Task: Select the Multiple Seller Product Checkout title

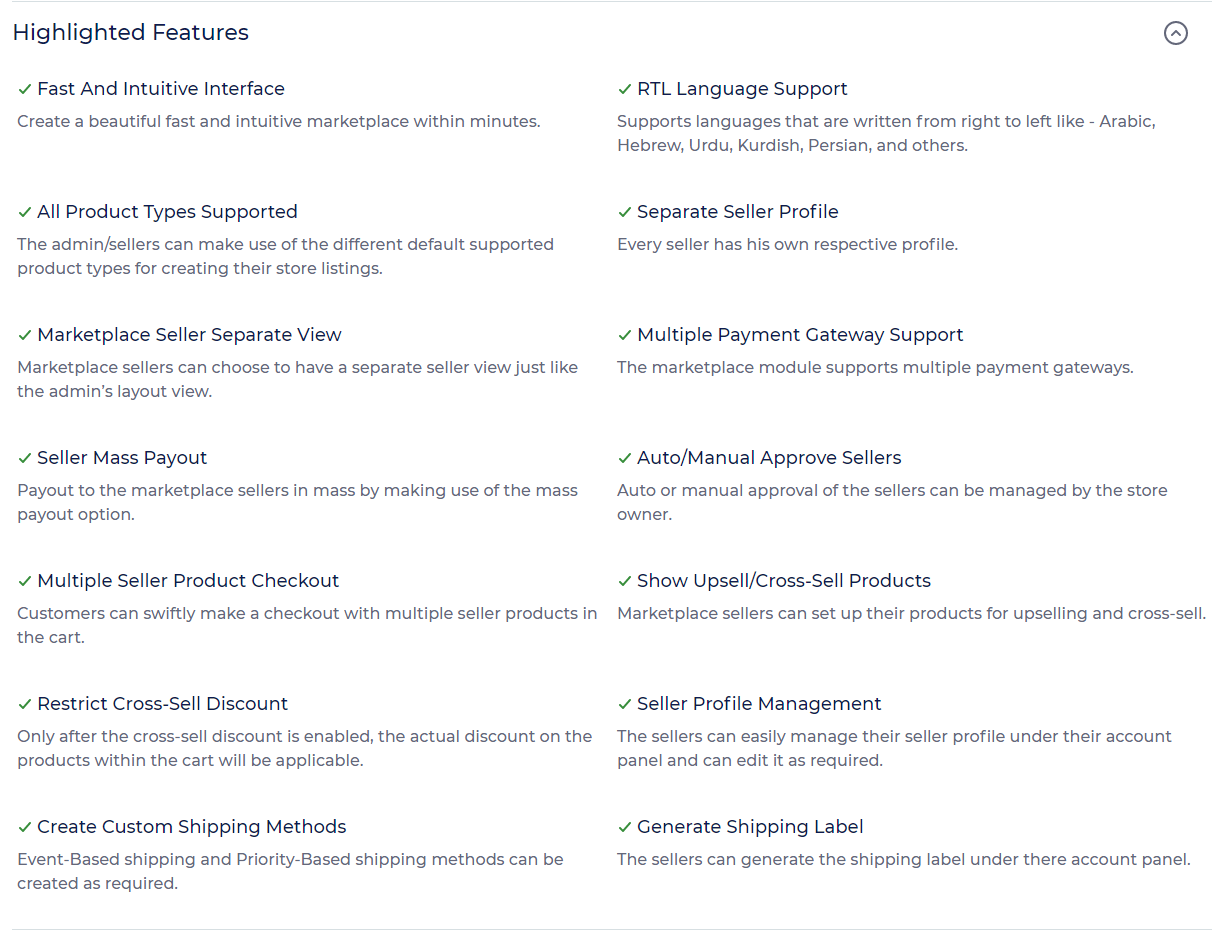Action: (188, 581)
